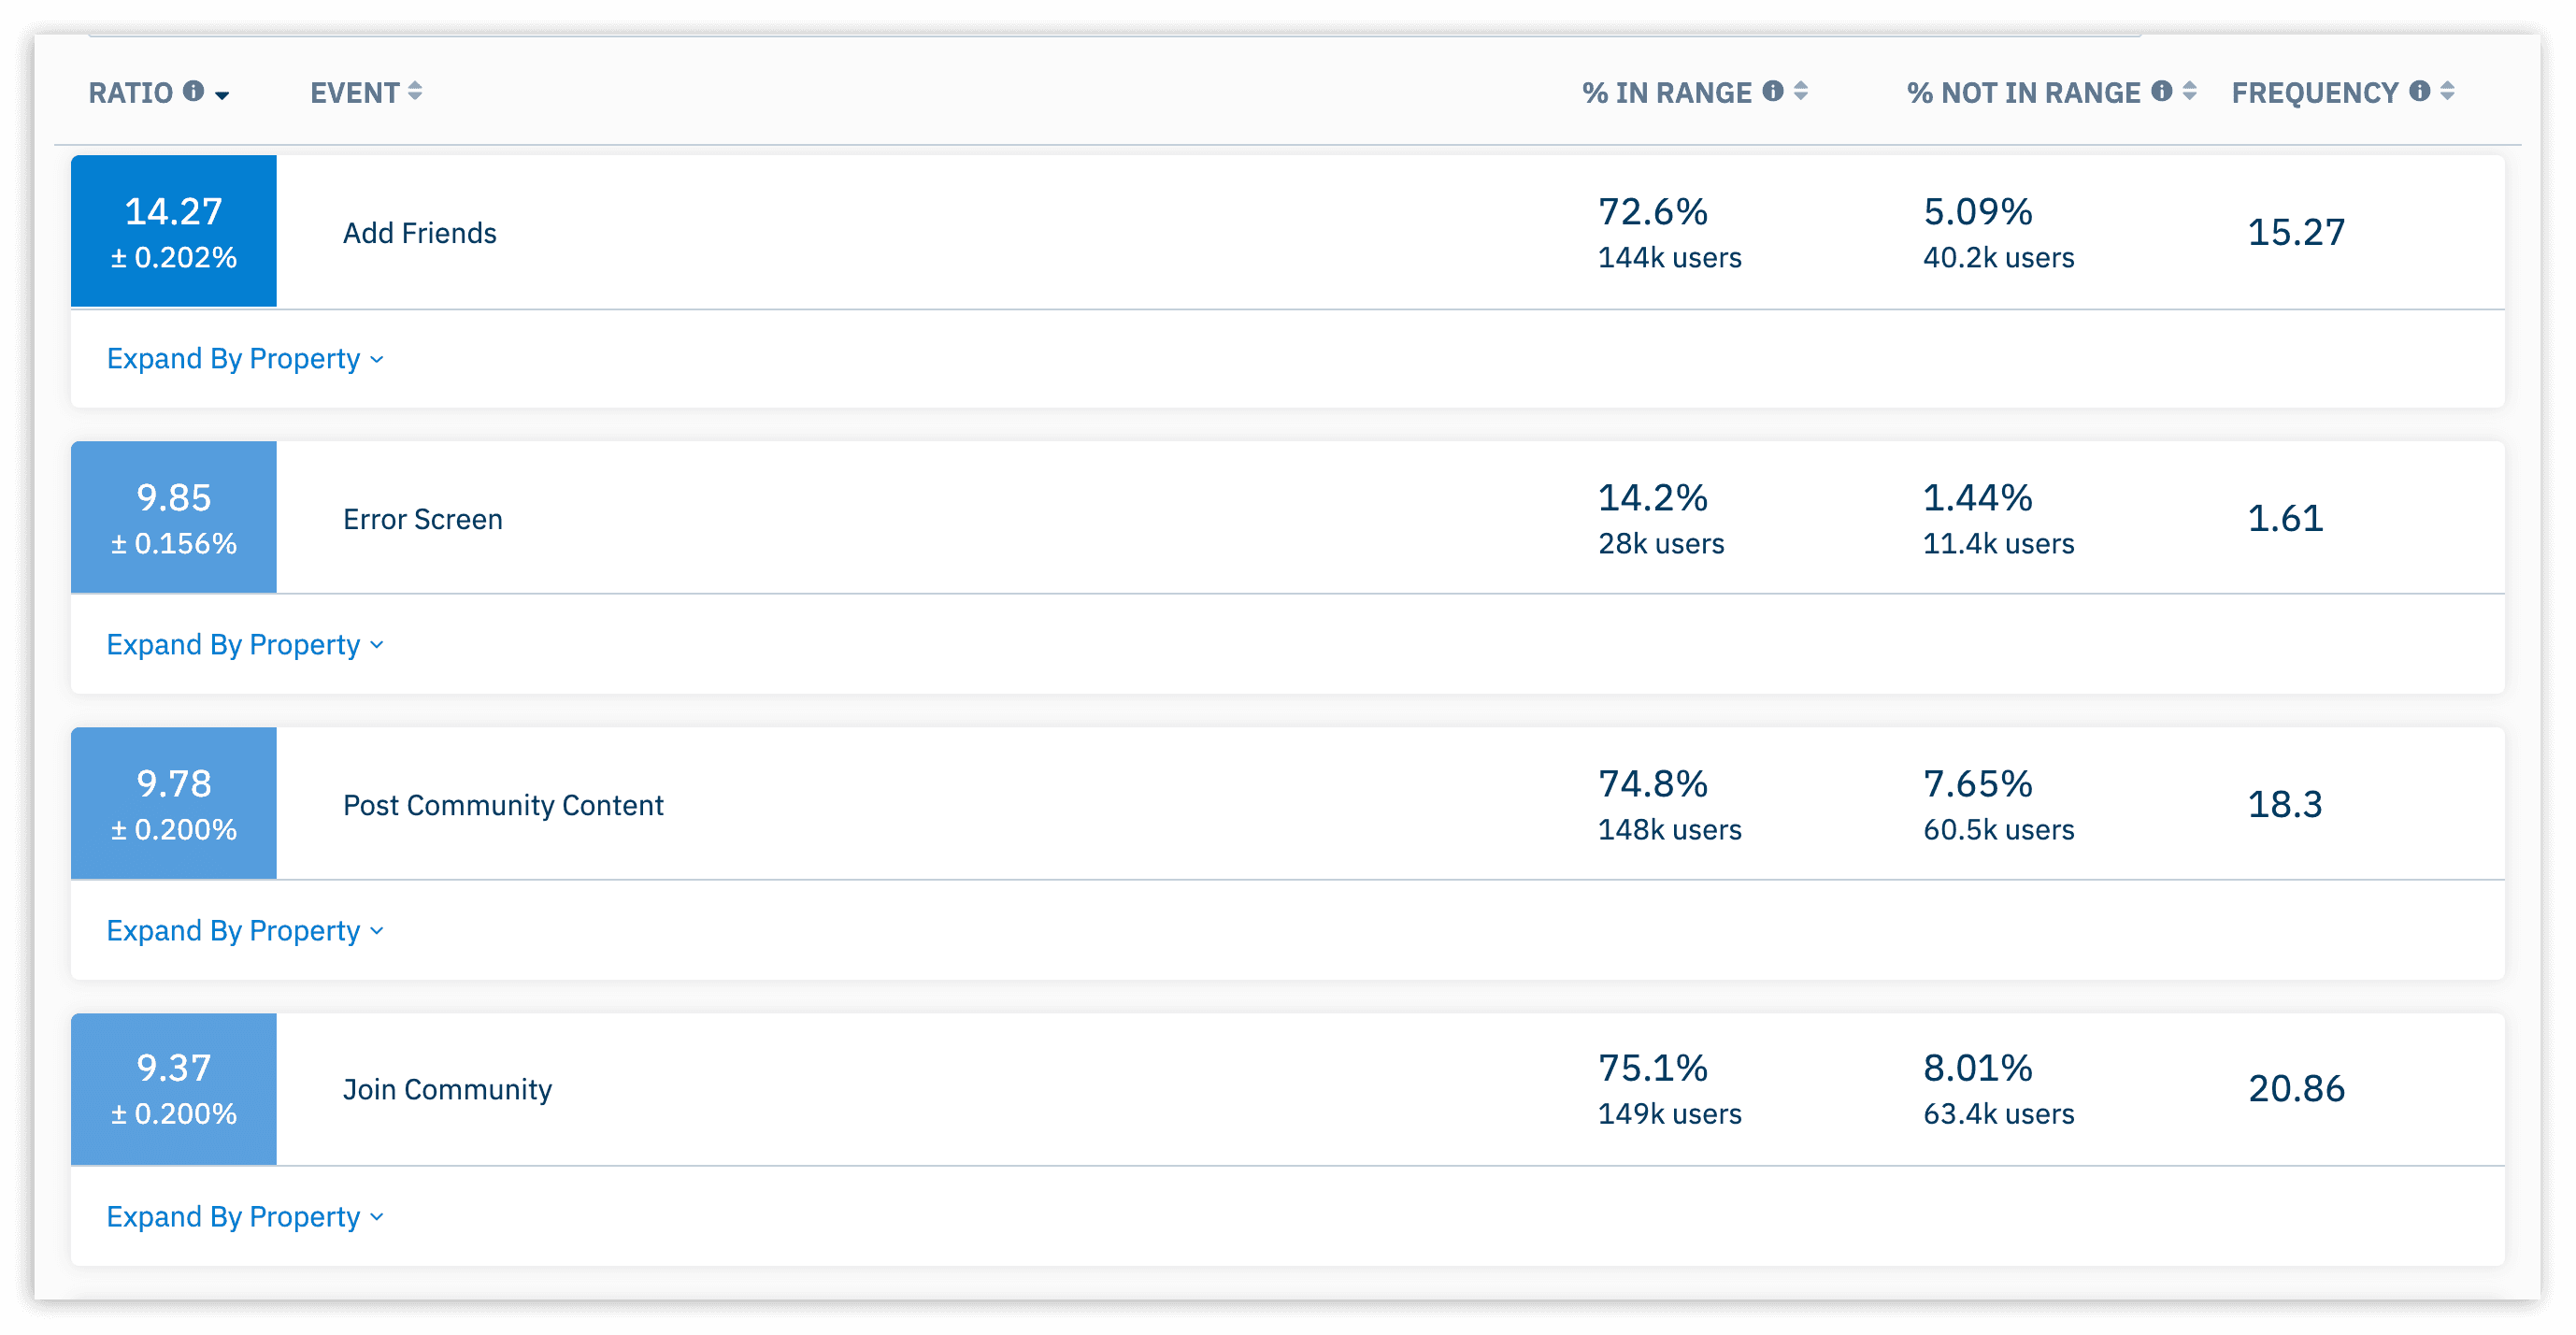Select the Post Community Content event name
Image resolution: width=2576 pixels, height=1335 pixels.
coord(503,805)
